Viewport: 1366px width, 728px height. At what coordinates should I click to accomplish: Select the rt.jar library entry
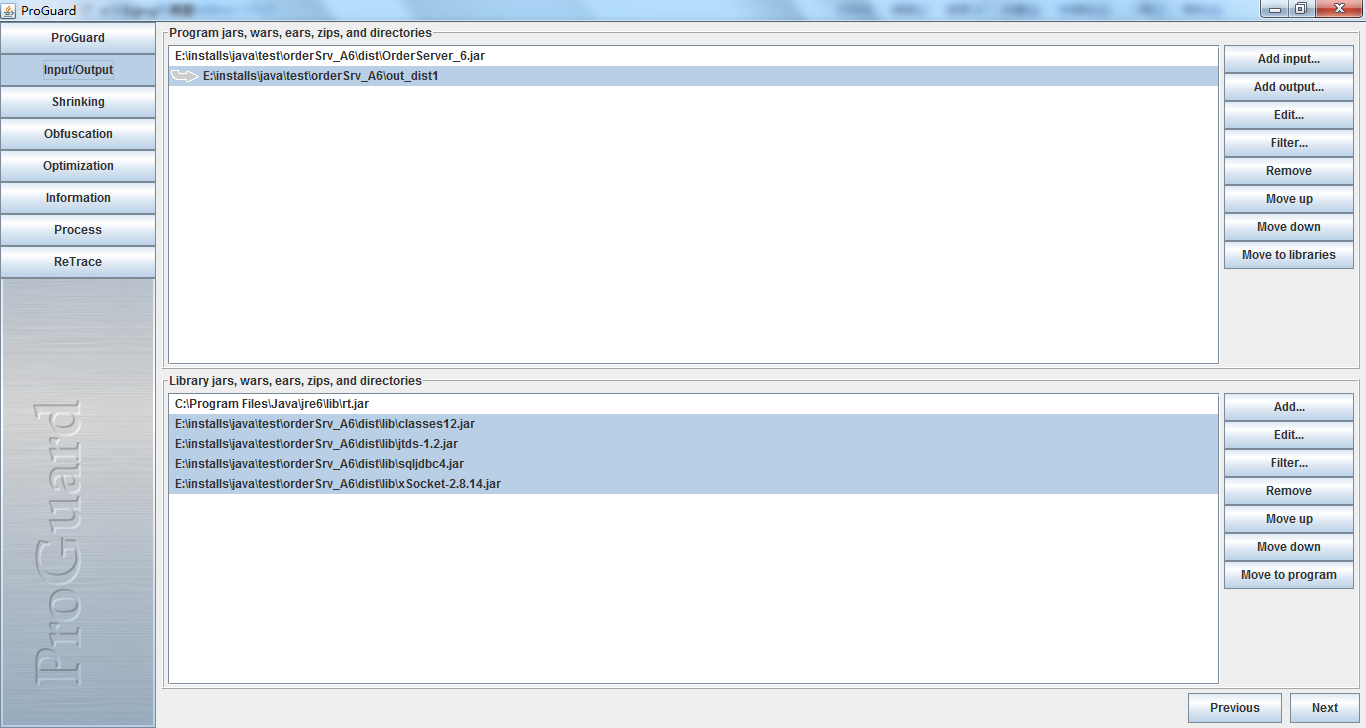click(x=693, y=404)
